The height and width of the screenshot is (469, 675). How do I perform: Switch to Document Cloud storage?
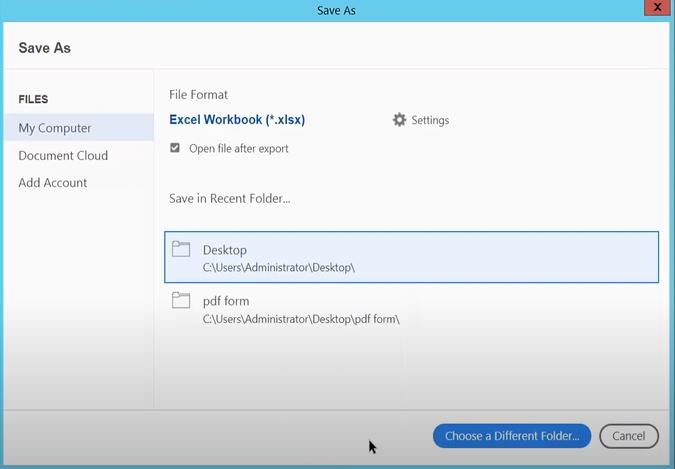click(x=63, y=155)
